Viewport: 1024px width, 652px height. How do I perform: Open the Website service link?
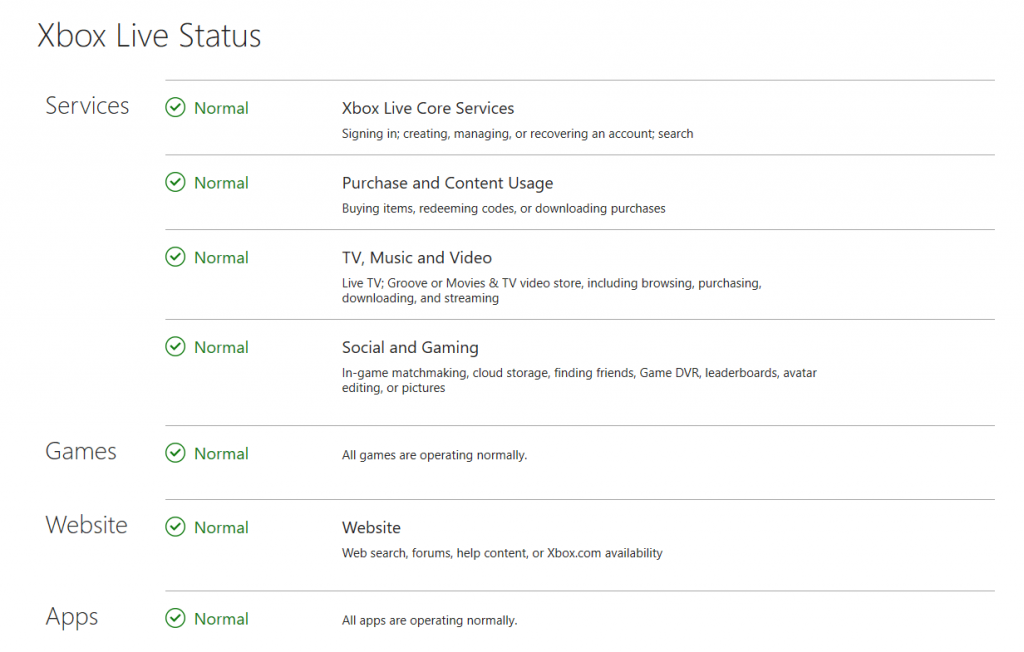tap(371, 528)
